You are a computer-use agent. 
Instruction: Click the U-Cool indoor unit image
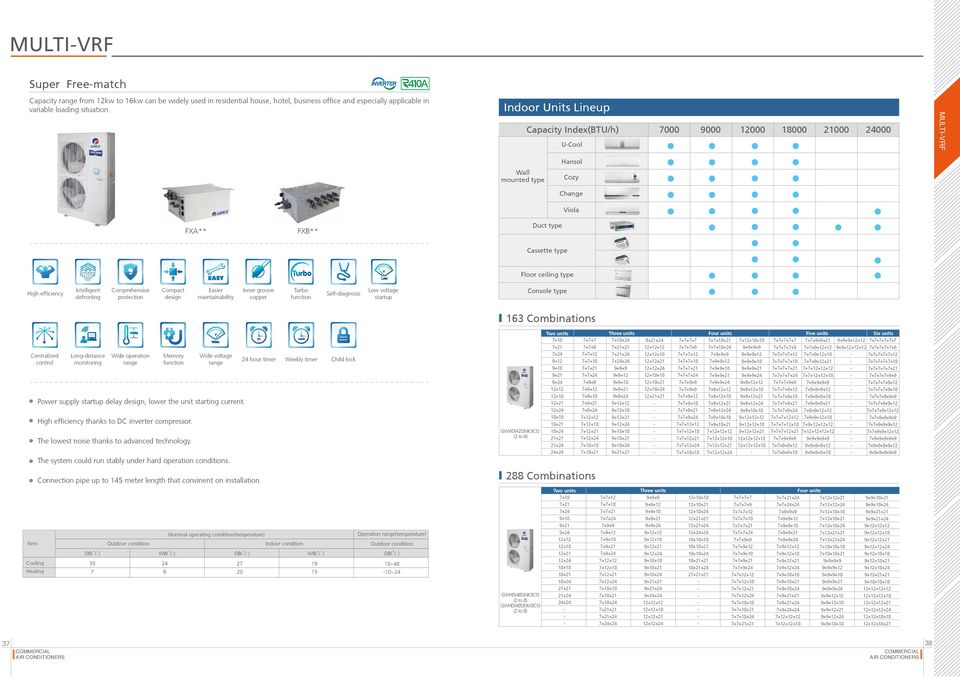coord(622,145)
